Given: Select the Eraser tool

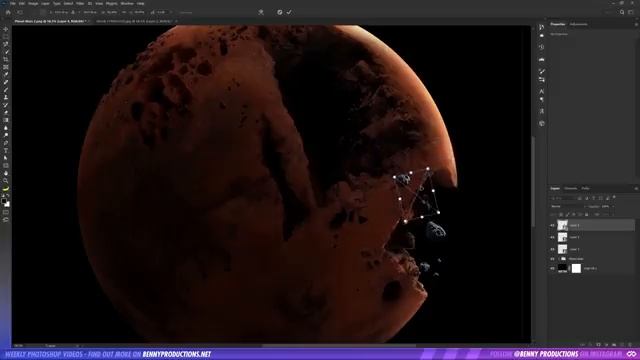Looking at the screenshot, I should coord(6,113).
